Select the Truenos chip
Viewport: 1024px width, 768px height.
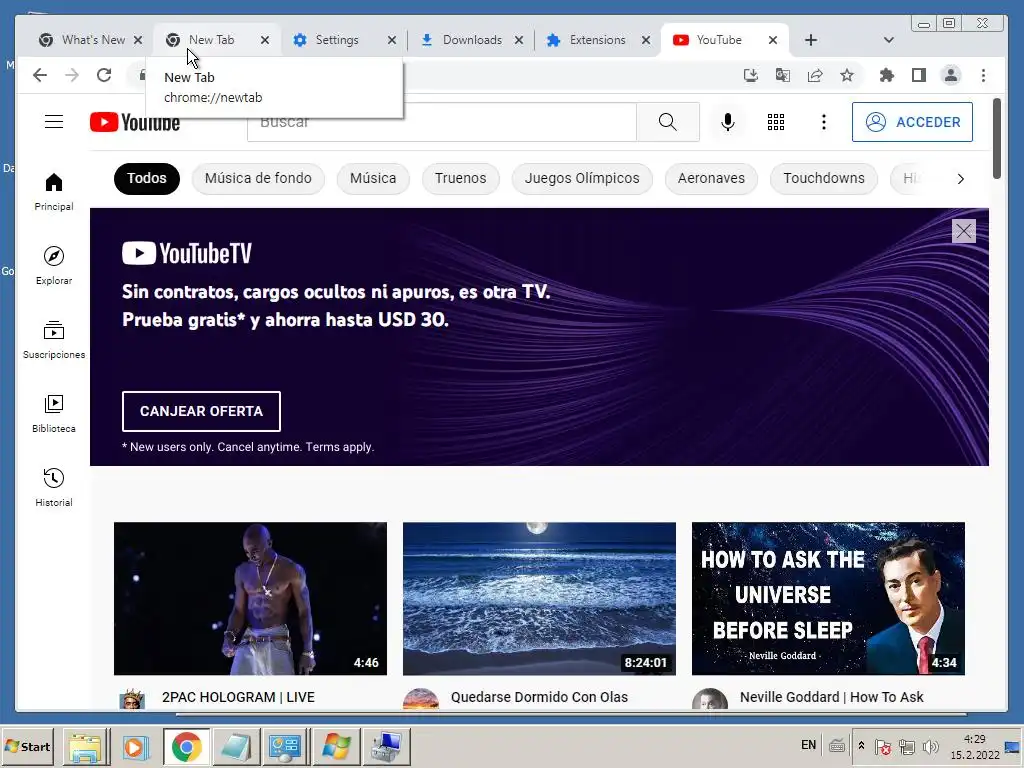point(460,178)
